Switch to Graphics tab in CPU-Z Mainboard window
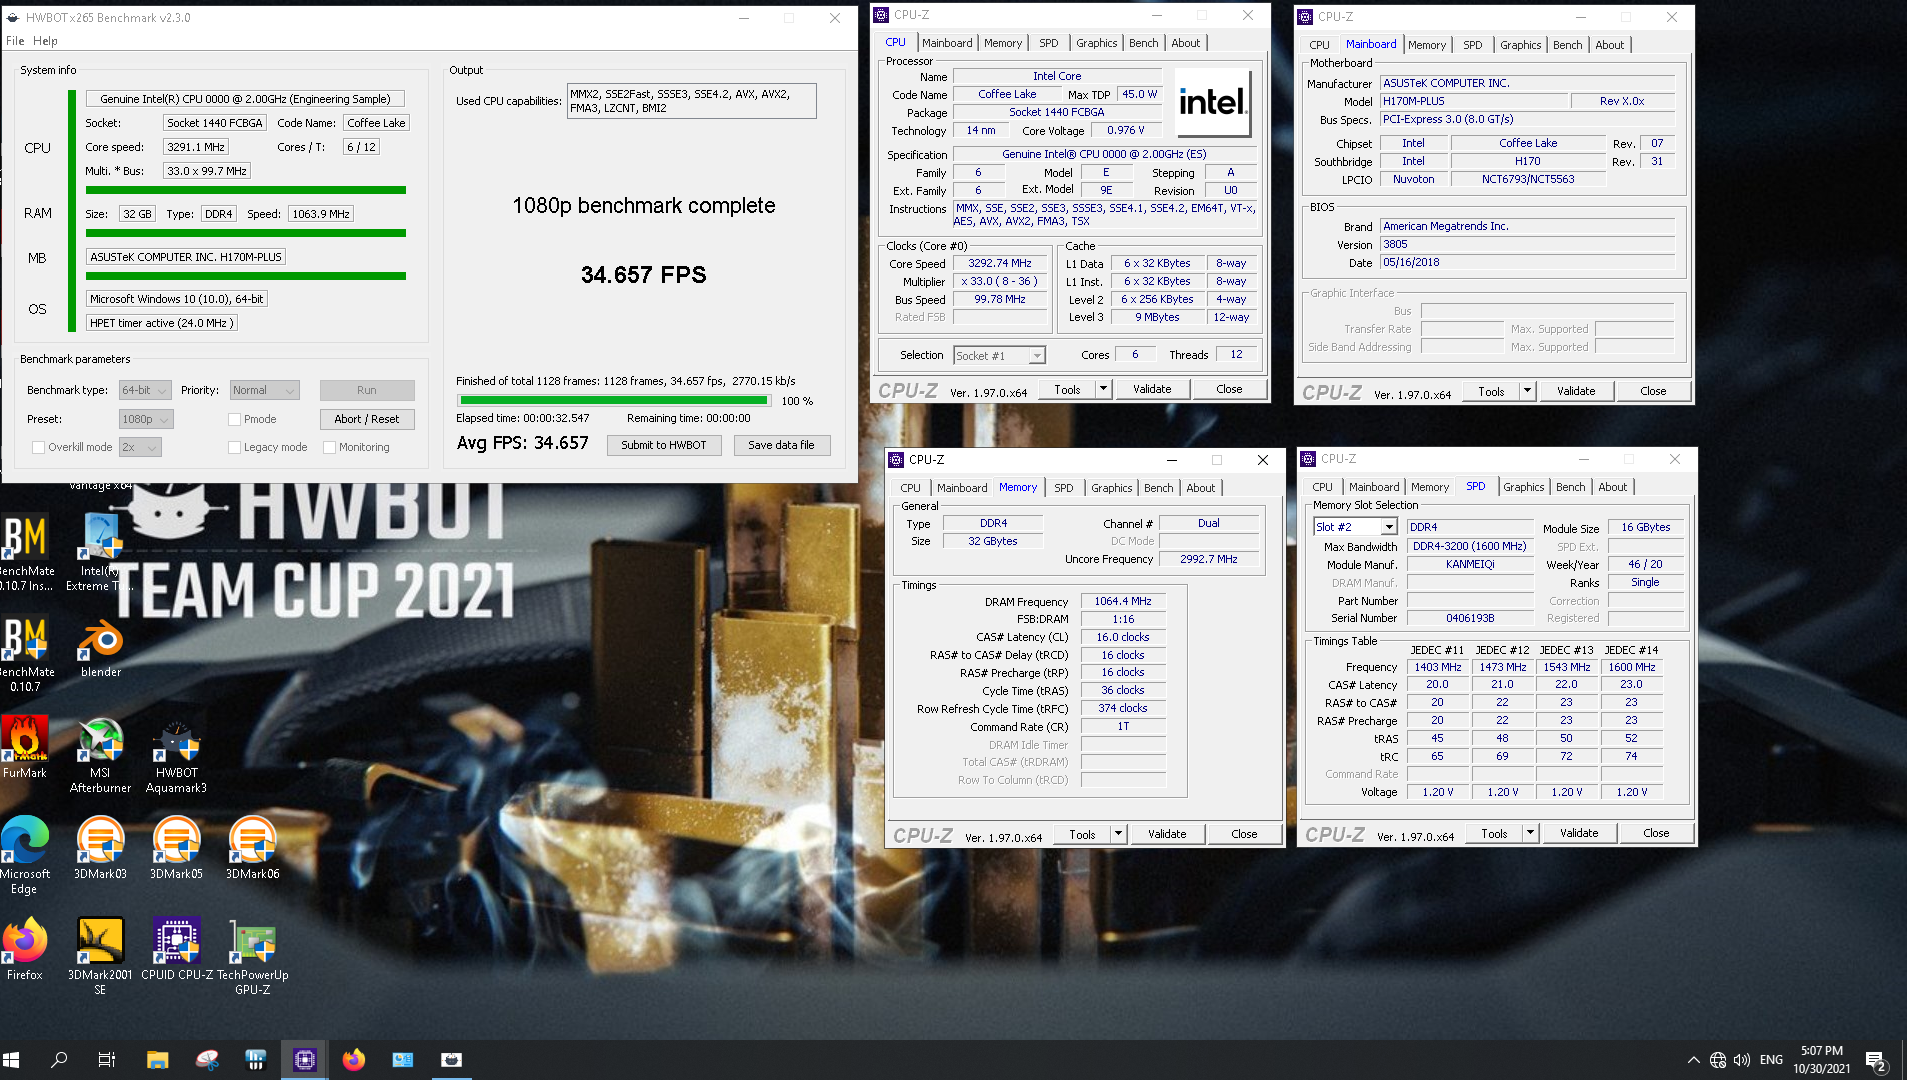 click(1520, 45)
